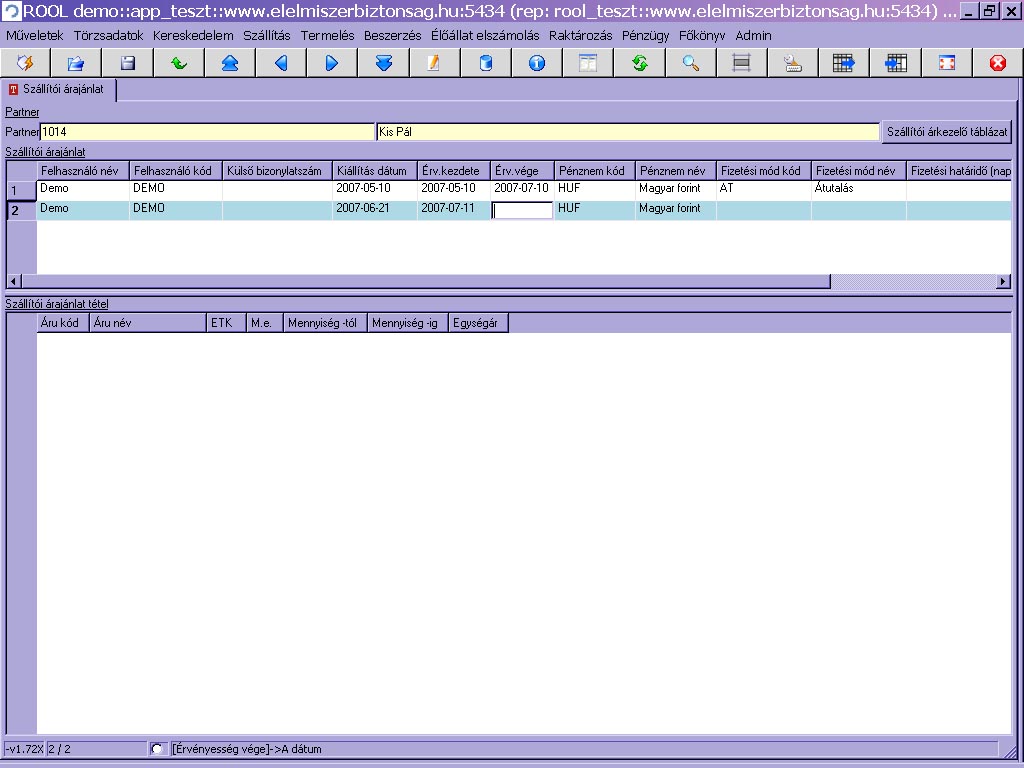
Task: Click the open folder toolbar icon
Action: (77, 63)
